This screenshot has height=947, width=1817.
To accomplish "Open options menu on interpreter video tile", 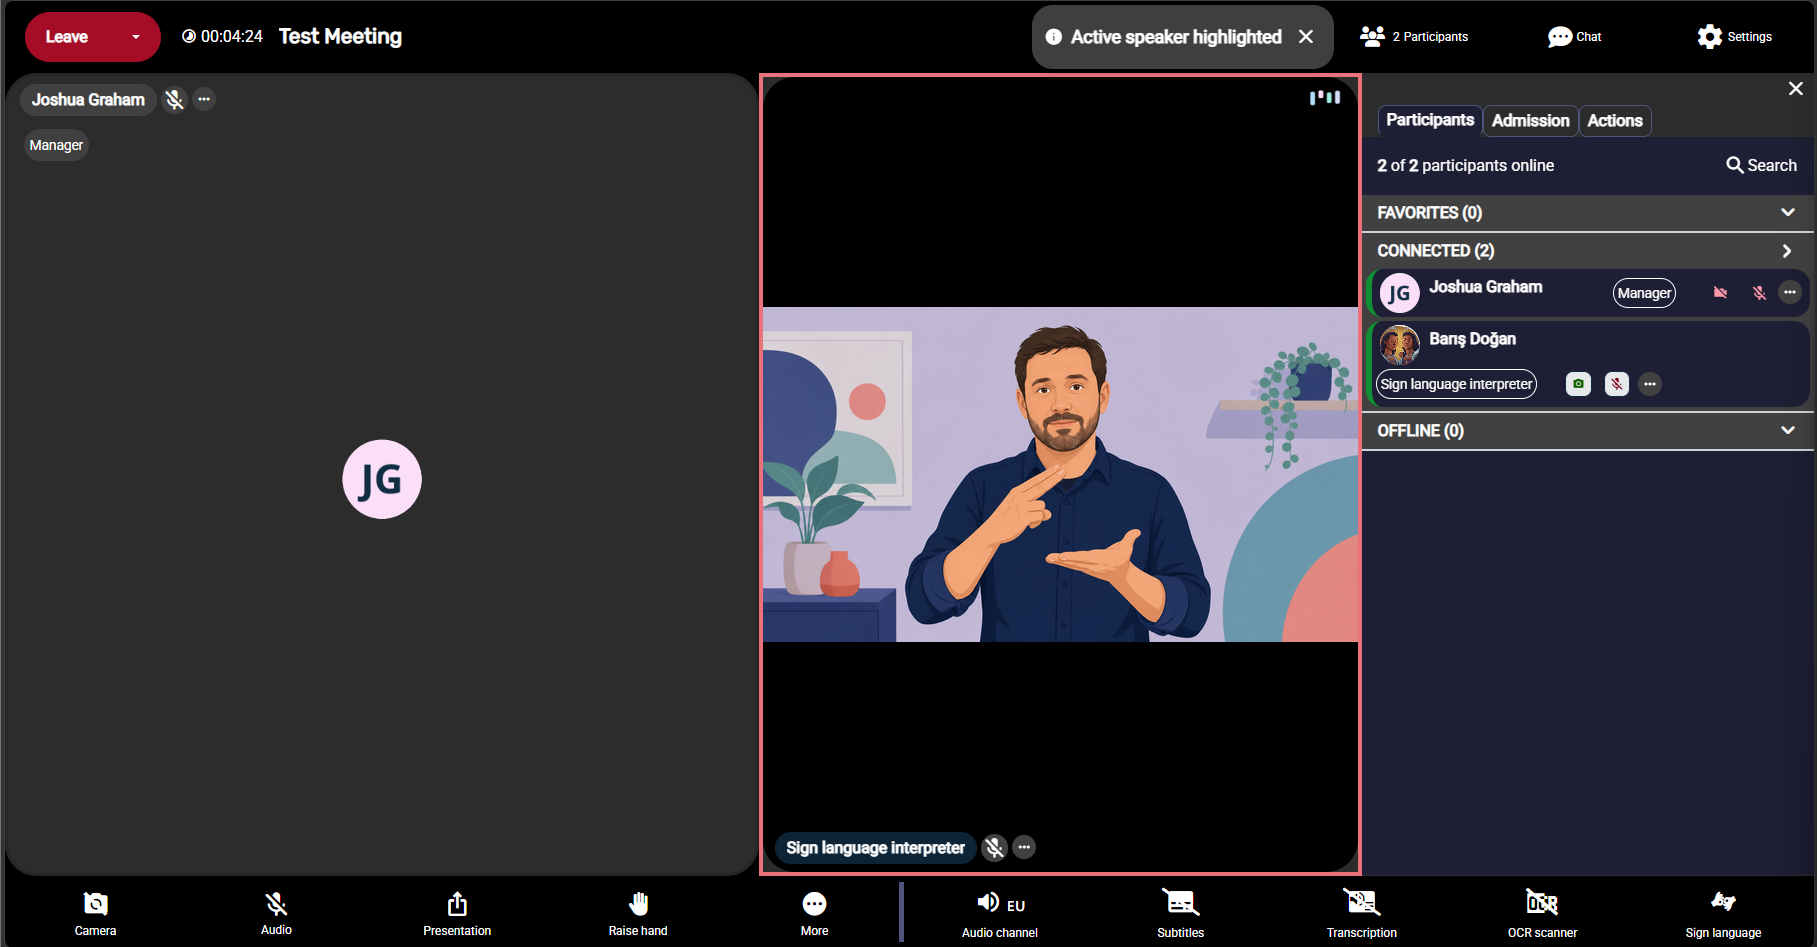I will (1024, 847).
